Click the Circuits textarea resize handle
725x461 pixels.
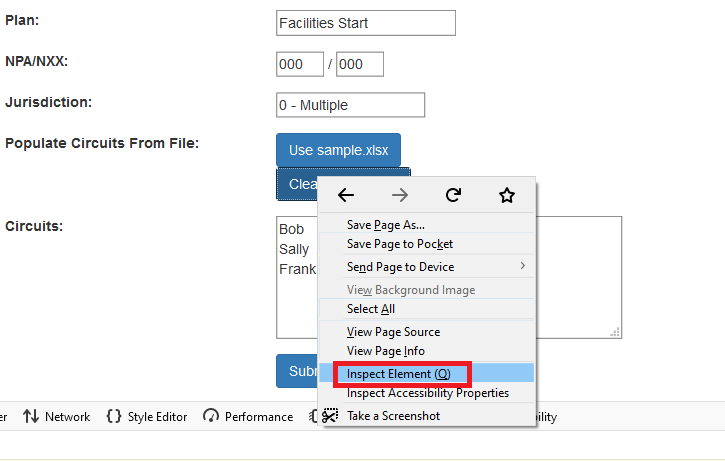(615, 332)
